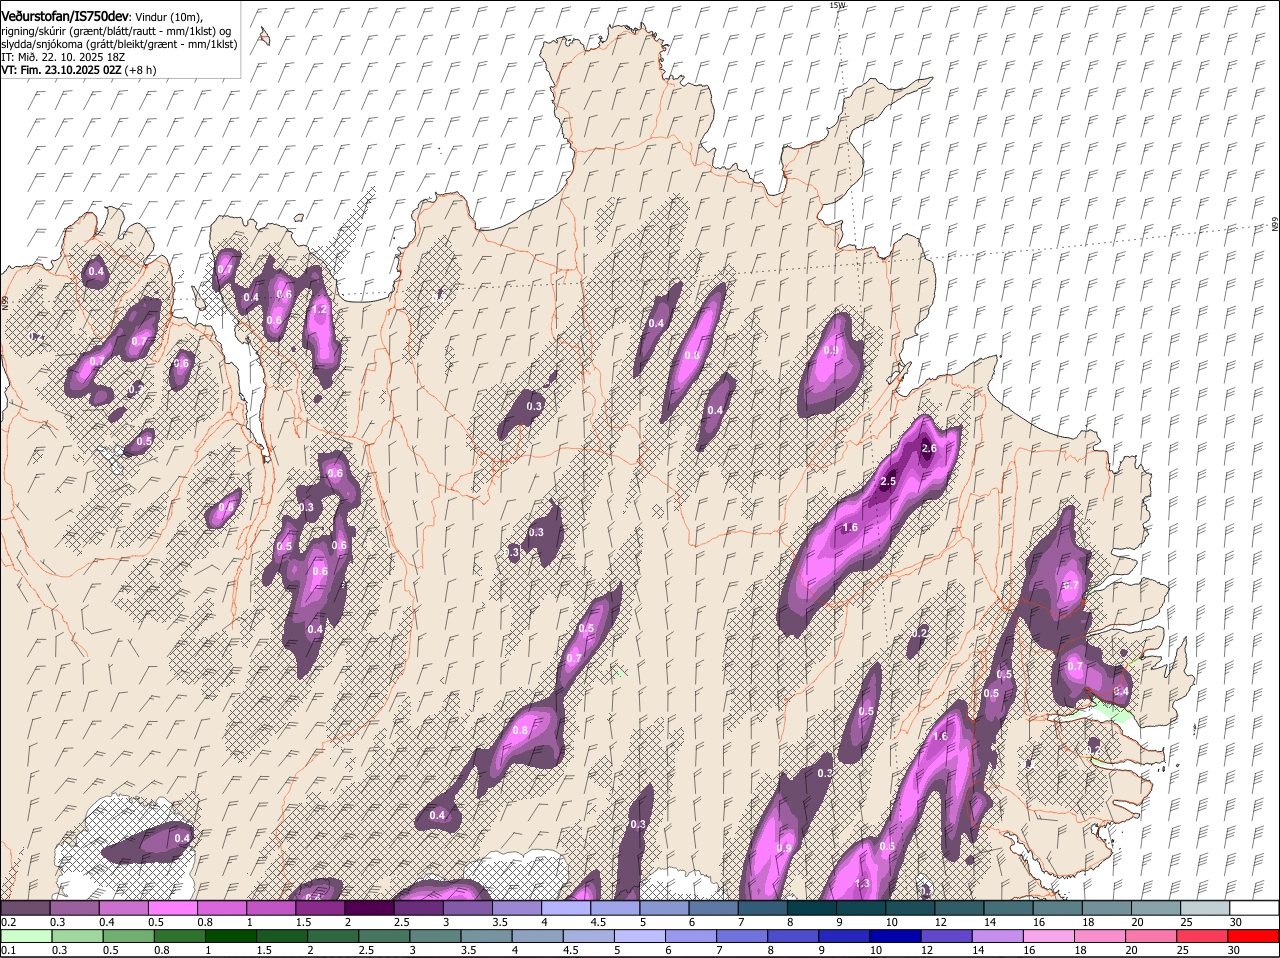Click the 1.3 value label near bottom edge

862,884
